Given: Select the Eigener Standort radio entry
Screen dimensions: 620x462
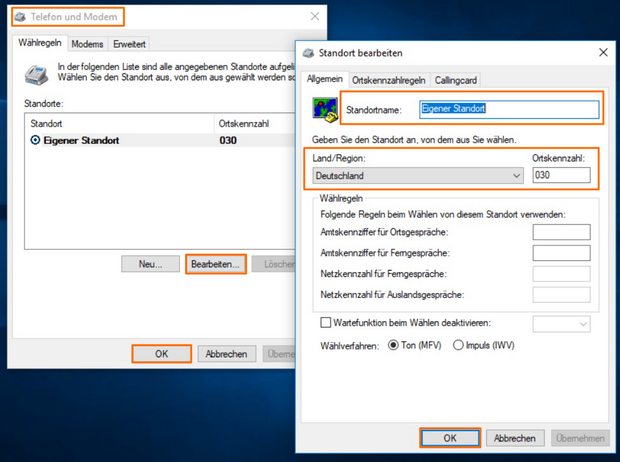Looking at the screenshot, I should [37, 141].
